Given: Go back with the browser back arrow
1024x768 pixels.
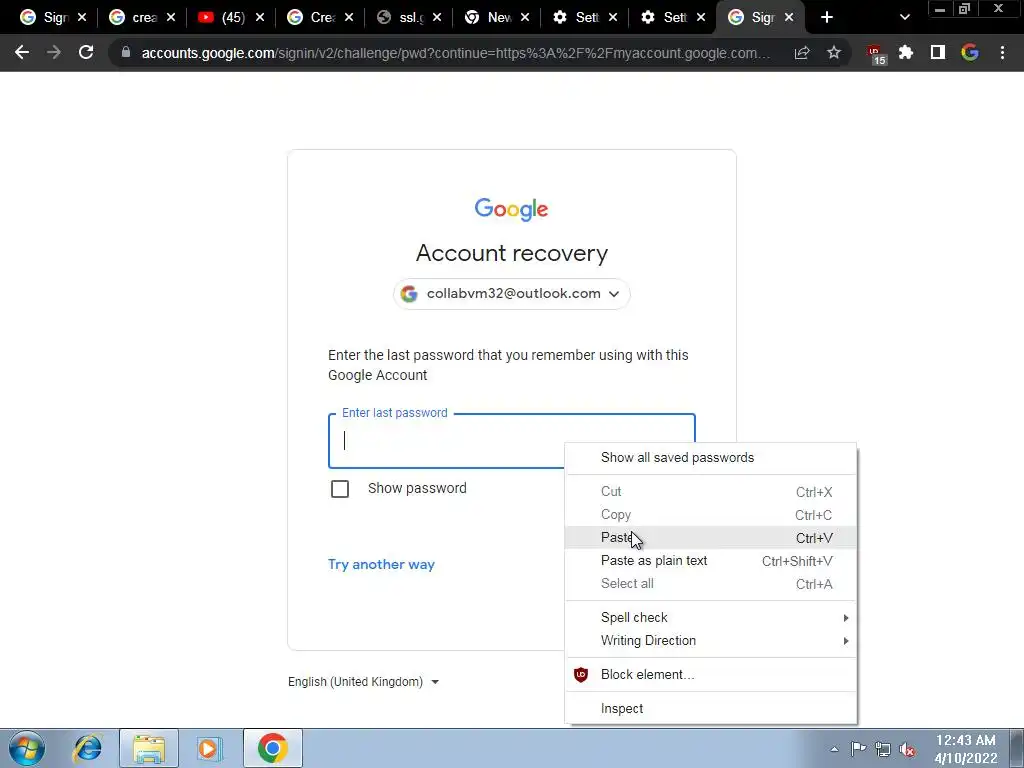Looking at the screenshot, I should [x=22, y=52].
